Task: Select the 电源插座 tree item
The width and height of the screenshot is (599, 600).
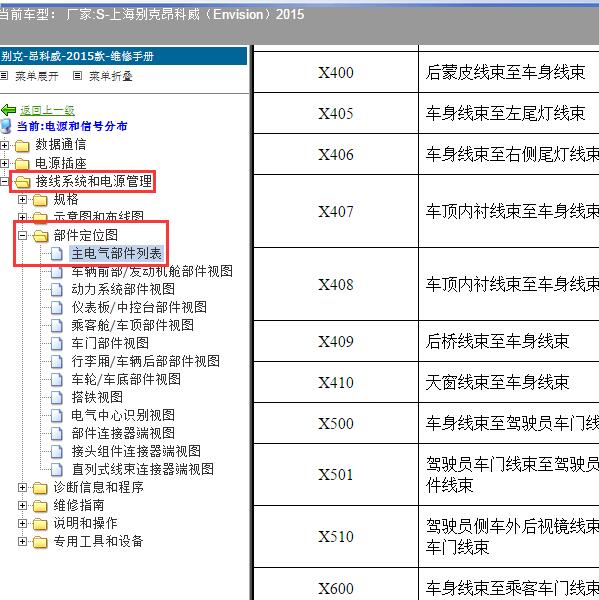Action: point(61,163)
